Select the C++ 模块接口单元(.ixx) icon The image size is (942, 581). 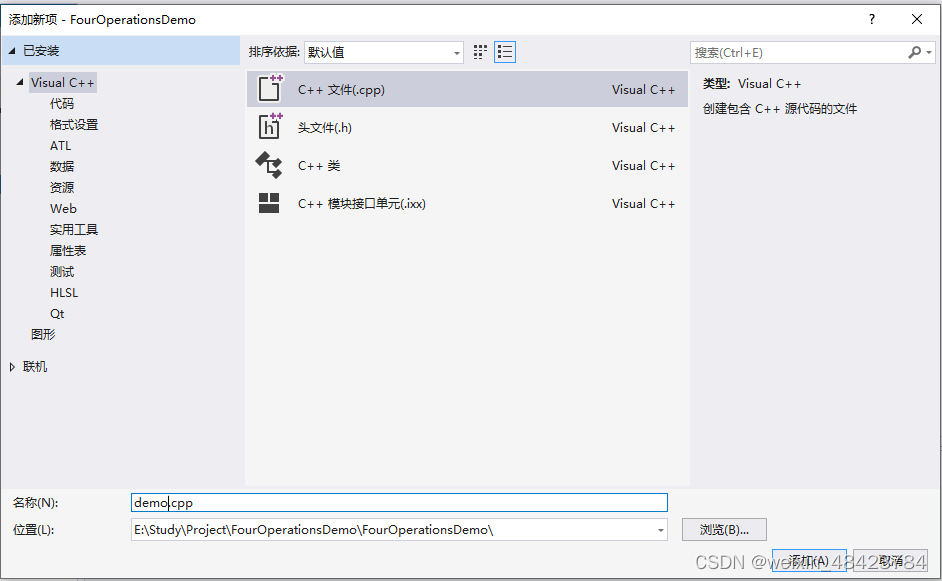pyautogui.click(x=269, y=203)
